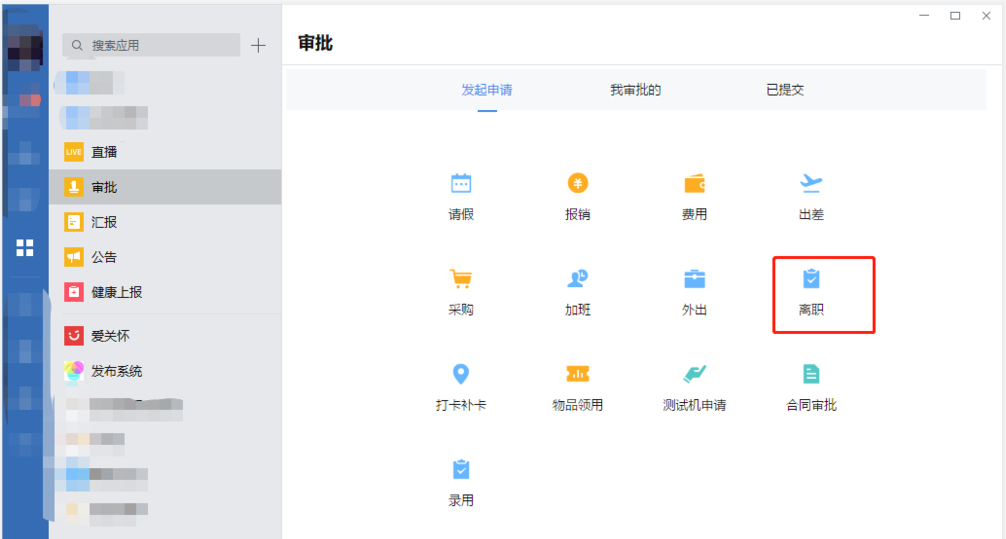This screenshot has width=1006, height=539.
Task: Open the 采购 shopping cart icon
Action: pyautogui.click(x=461, y=279)
